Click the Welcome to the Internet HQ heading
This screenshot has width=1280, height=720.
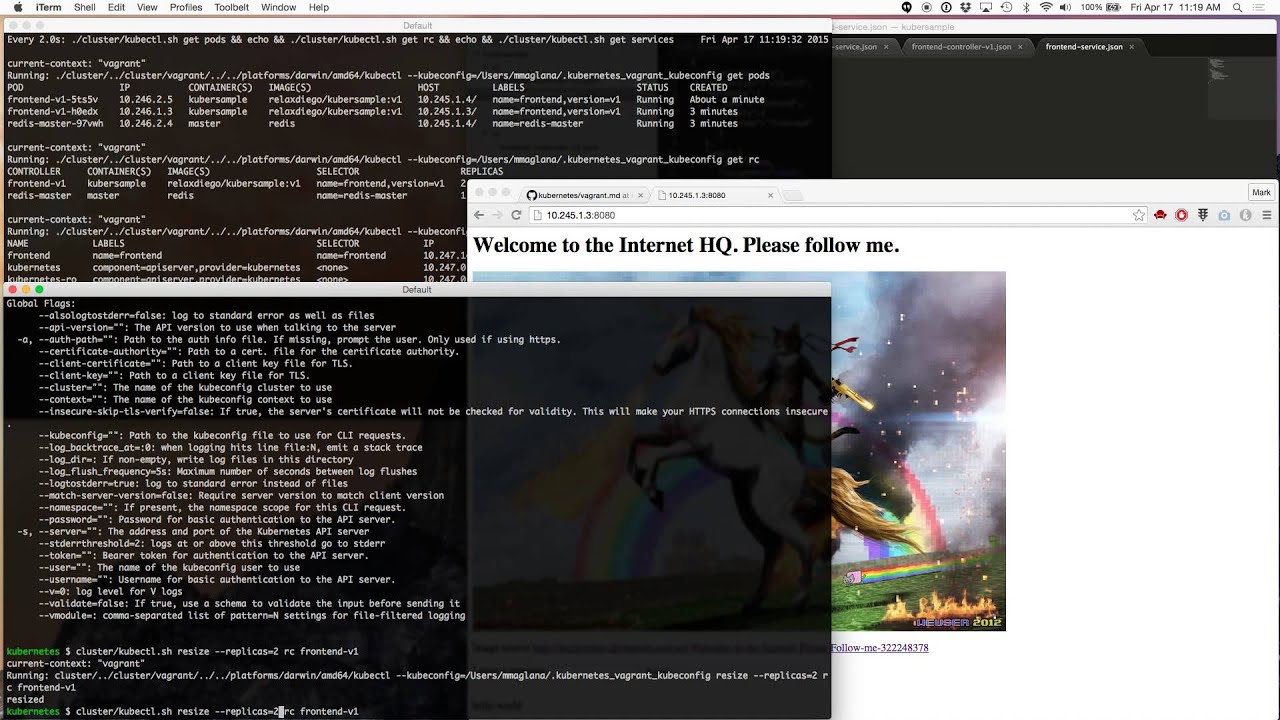[686, 245]
